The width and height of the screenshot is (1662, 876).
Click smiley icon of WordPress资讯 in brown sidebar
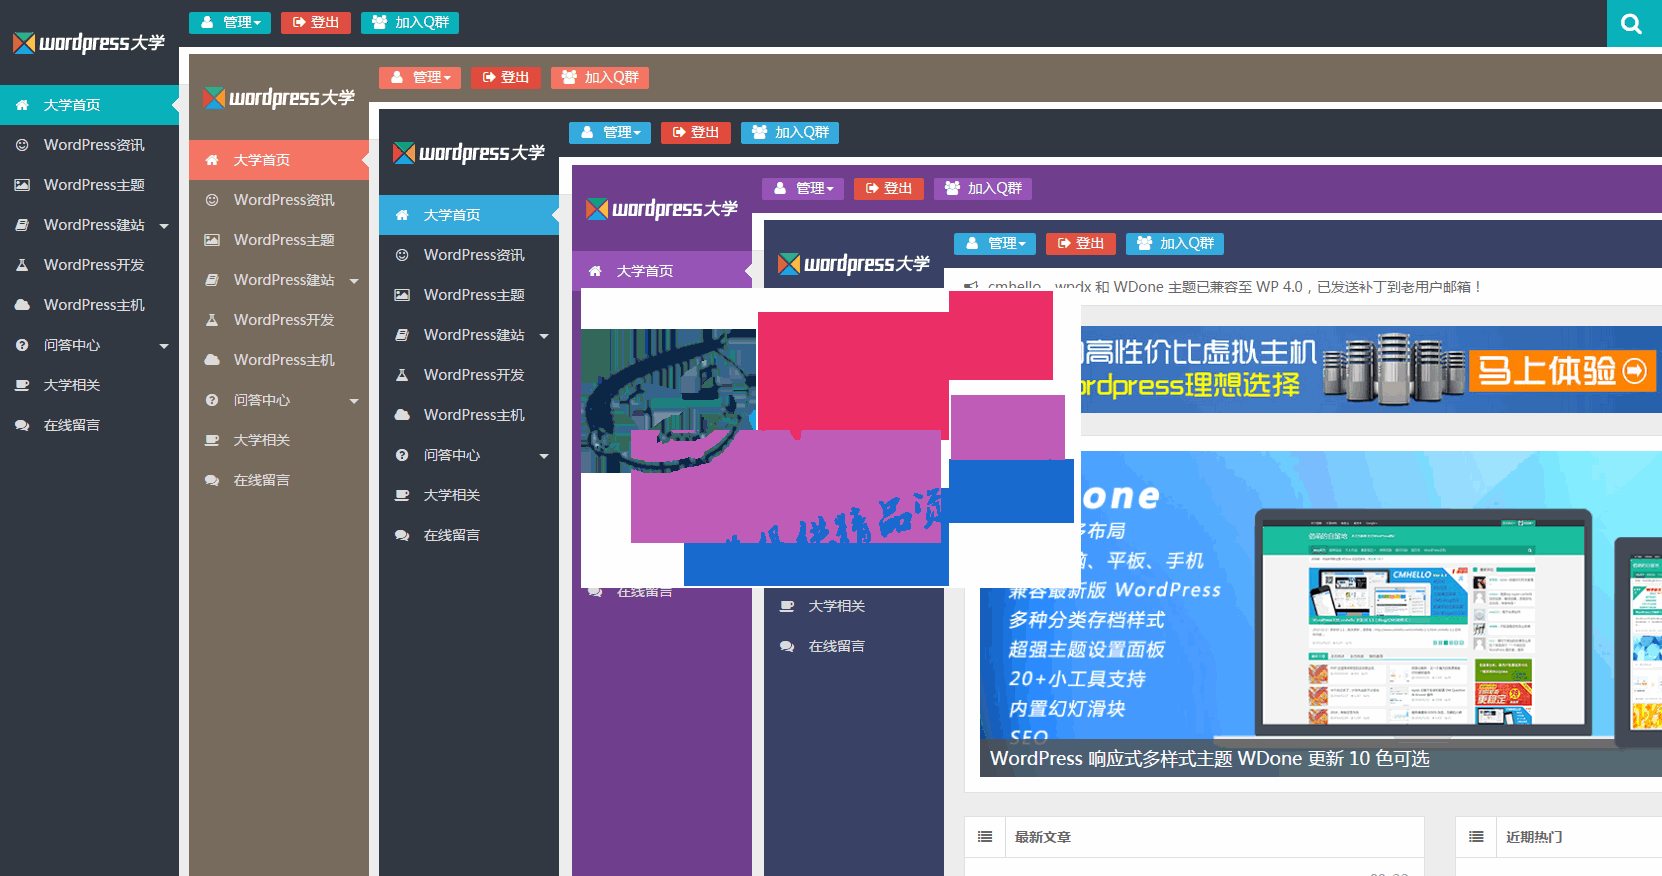[x=212, y=200]
